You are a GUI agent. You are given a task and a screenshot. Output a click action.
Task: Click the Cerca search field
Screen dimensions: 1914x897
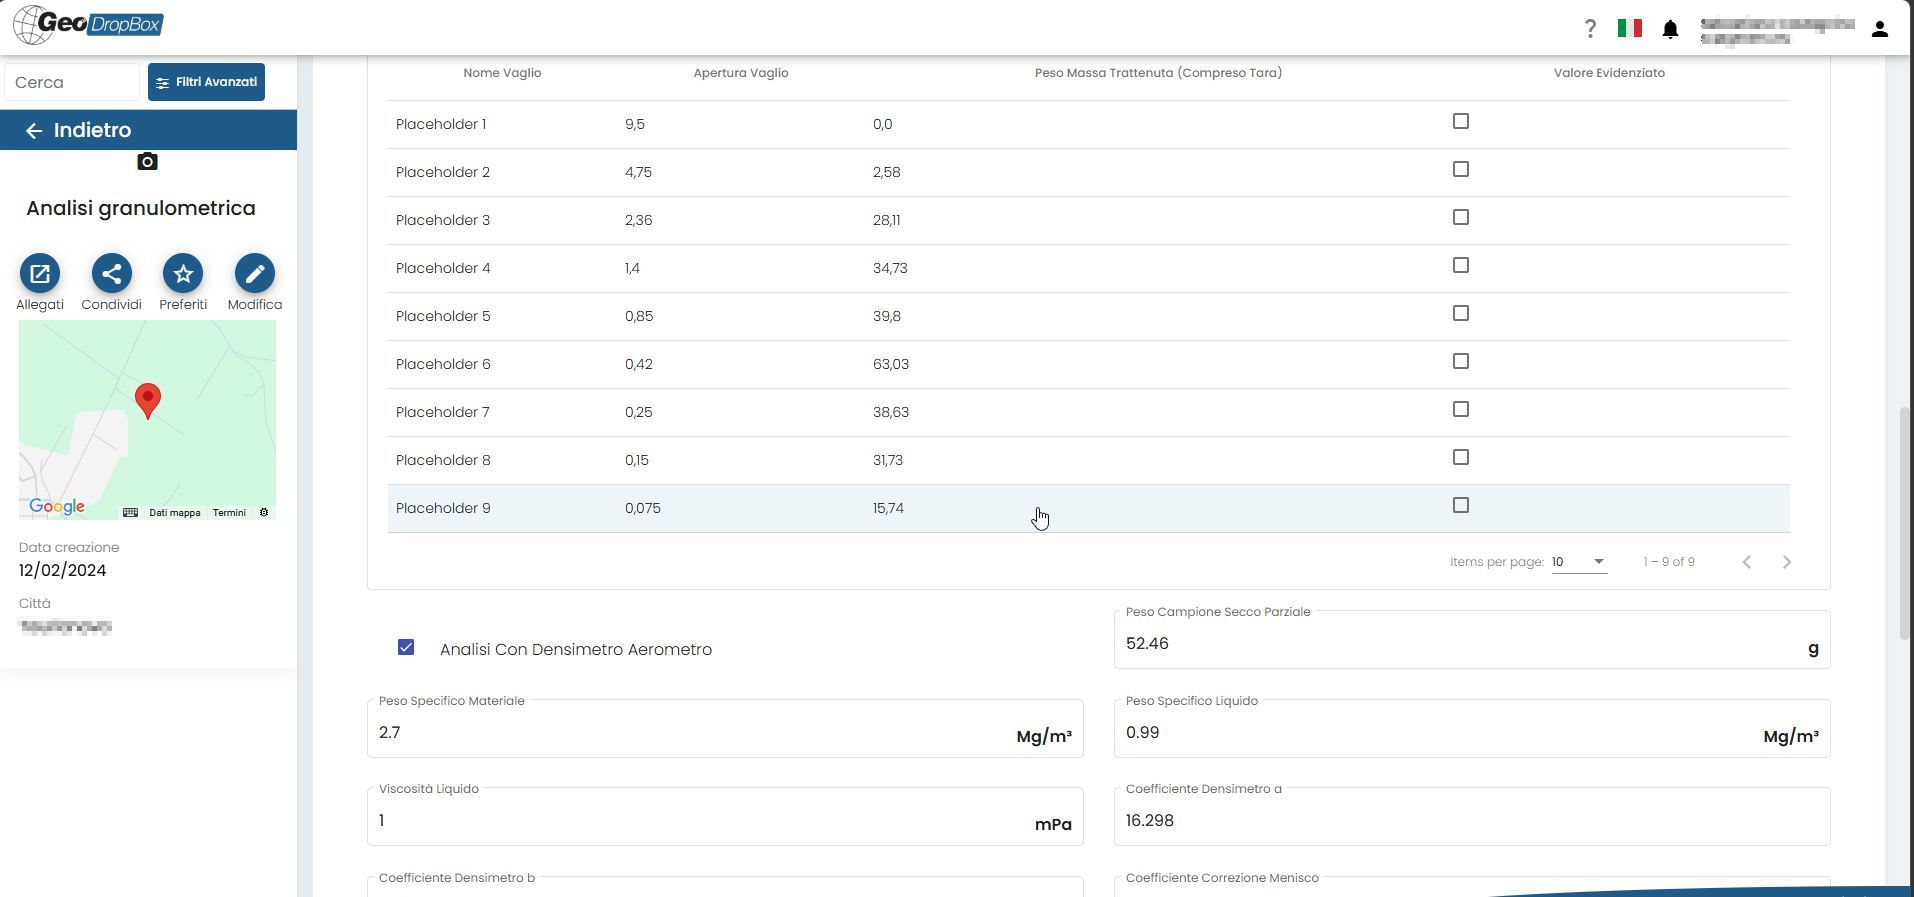72,82
